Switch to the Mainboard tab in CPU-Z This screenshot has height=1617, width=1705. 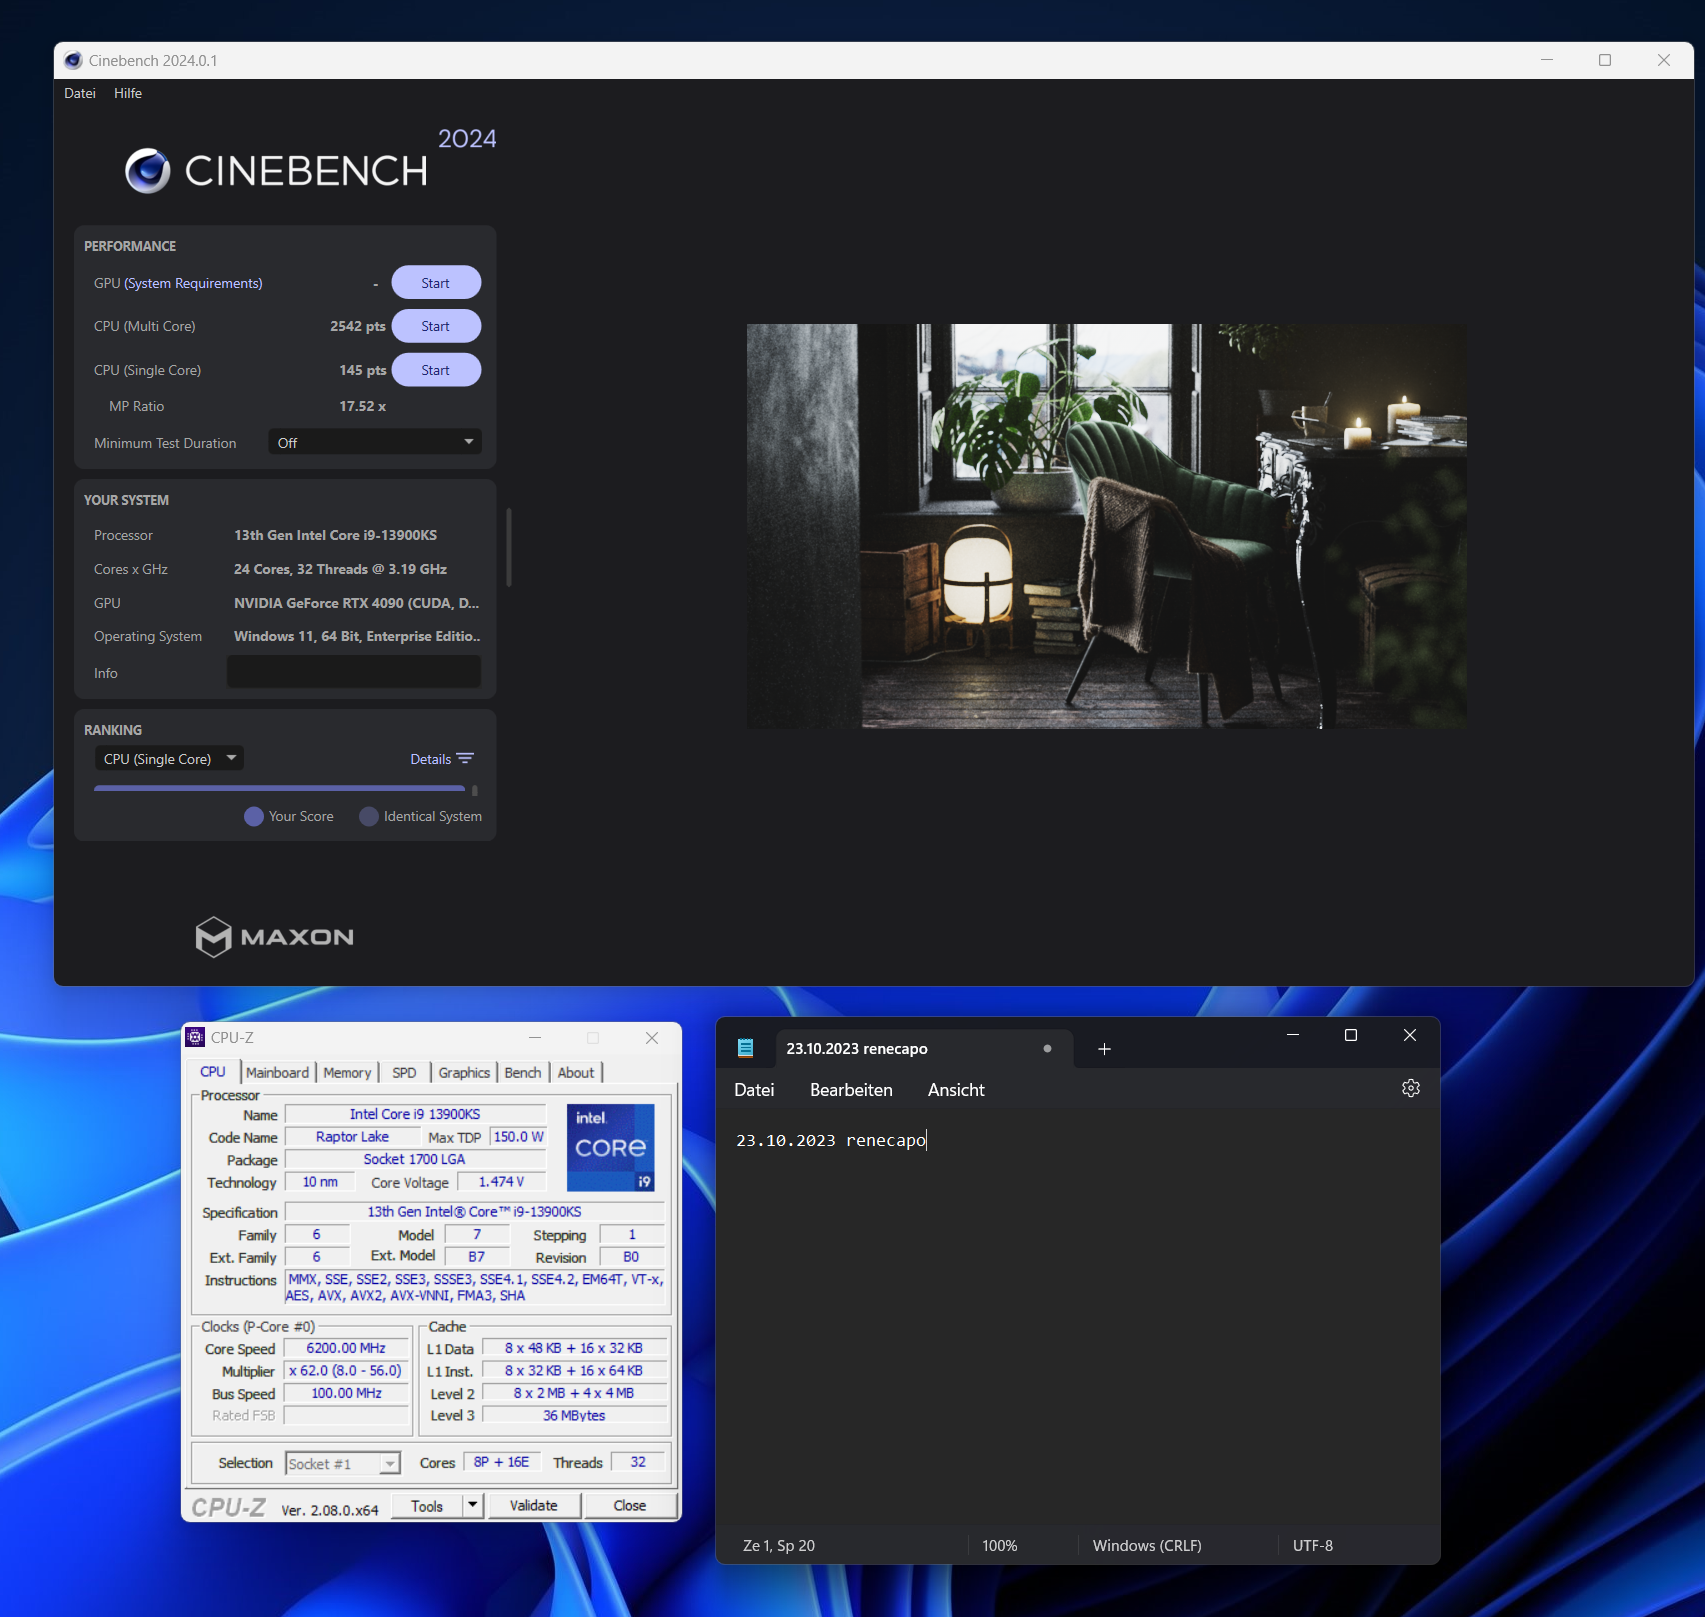pos(277,1073)
